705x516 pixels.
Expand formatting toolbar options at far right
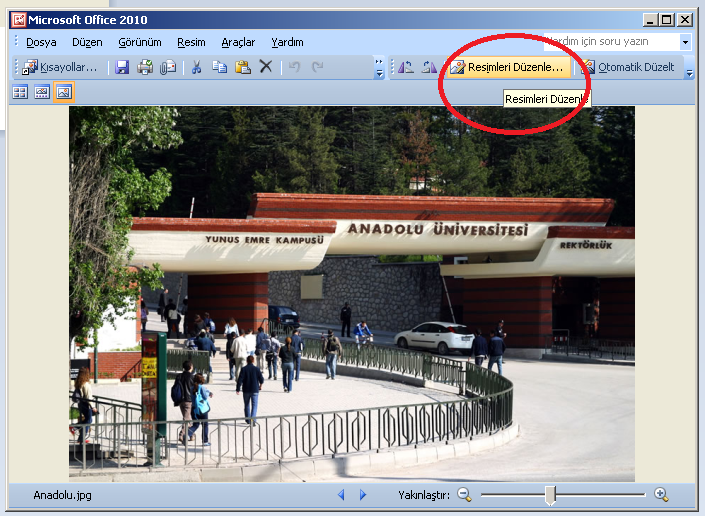click(688, 68)
